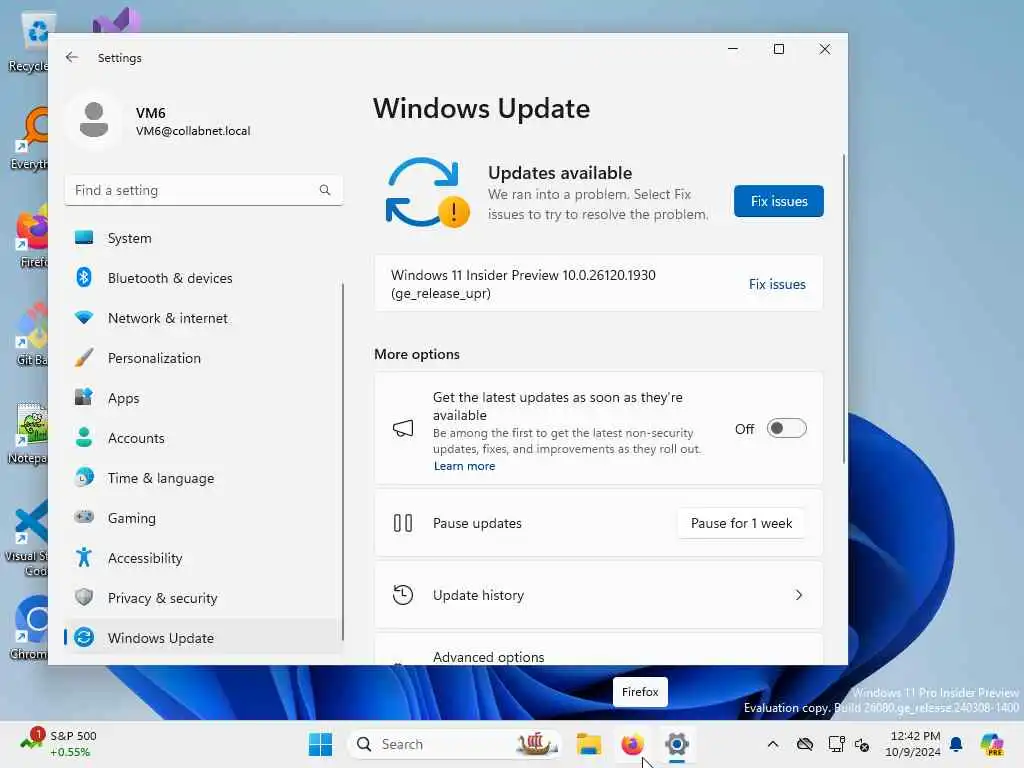Click the Bluetooth icon in sidebar
Viewport: 1024px width, 768px height.
point(84,278)
